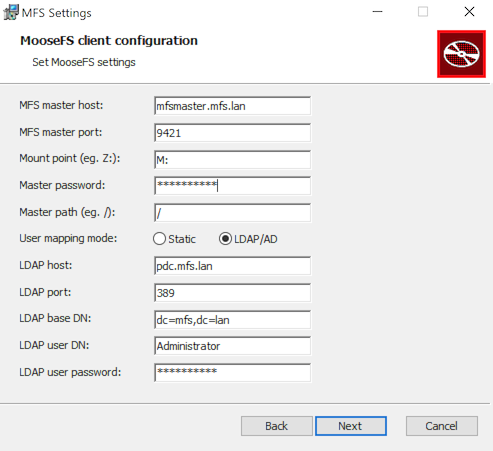Close the MFS Settings window
This screenshot has width=493, height=451.
[469, 12]
